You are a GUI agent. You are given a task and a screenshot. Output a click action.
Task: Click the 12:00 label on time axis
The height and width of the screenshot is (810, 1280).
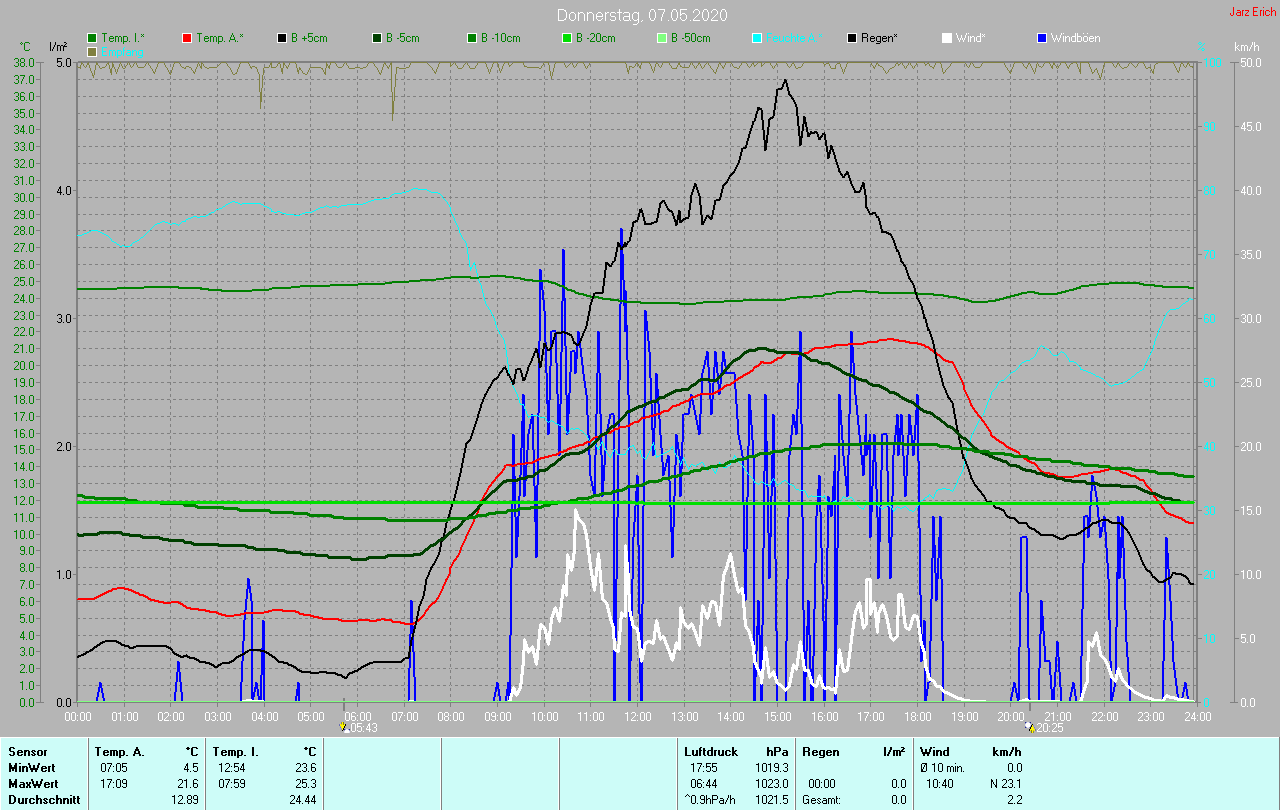click(638, 717)
